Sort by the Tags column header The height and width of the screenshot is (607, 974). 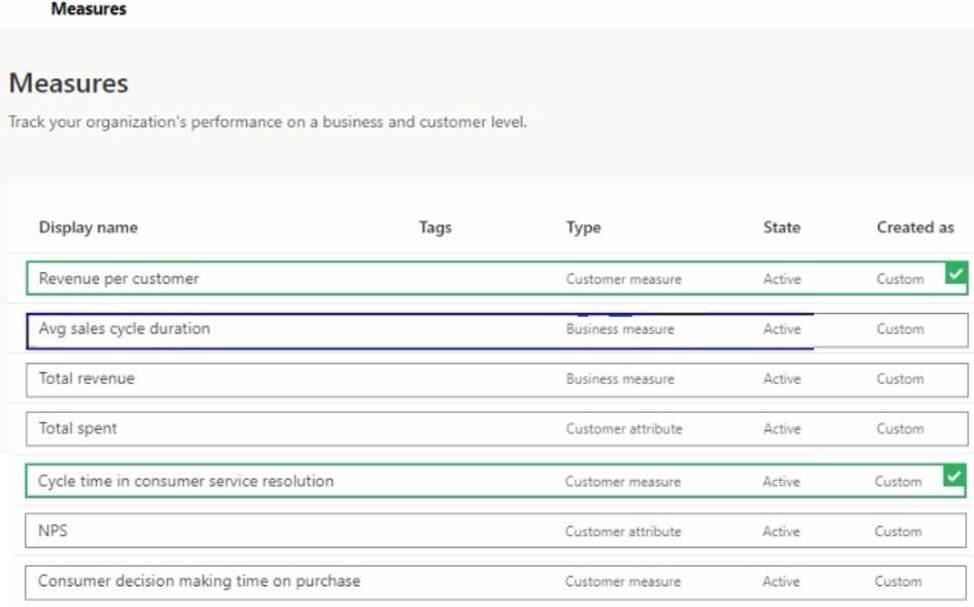(x=435, y=227)
